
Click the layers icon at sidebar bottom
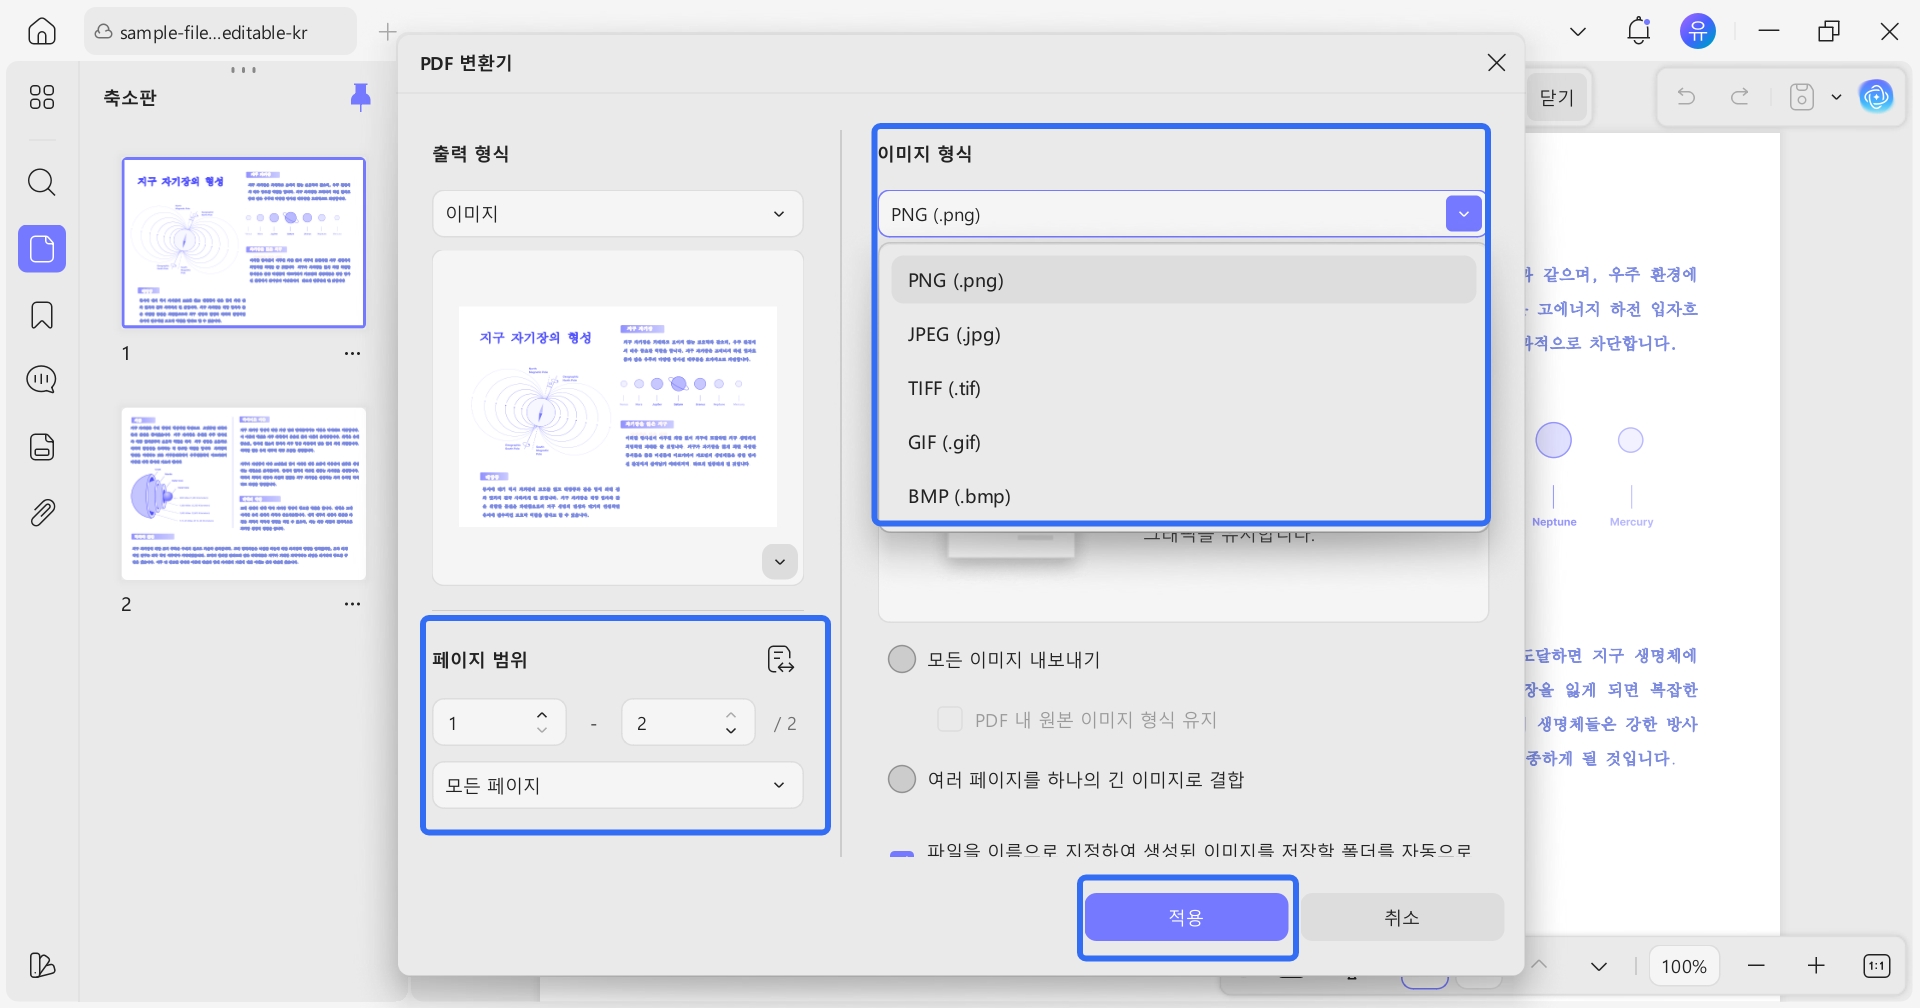point(42,965)
